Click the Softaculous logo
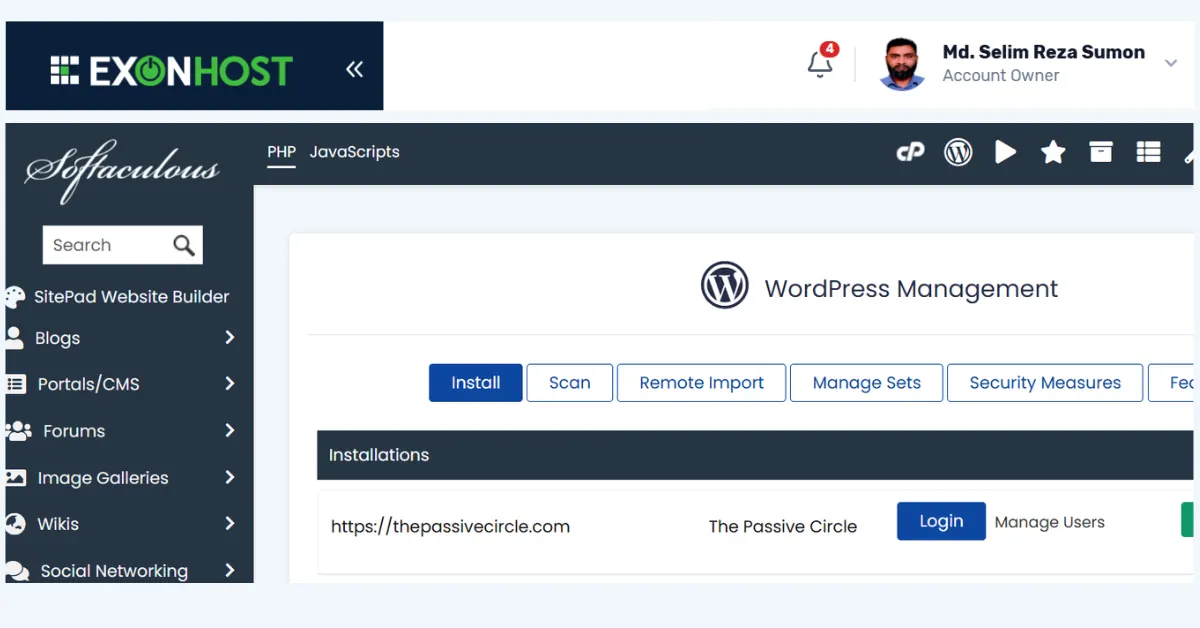This screenshot has height=628, width=1200. coord(122,169)
